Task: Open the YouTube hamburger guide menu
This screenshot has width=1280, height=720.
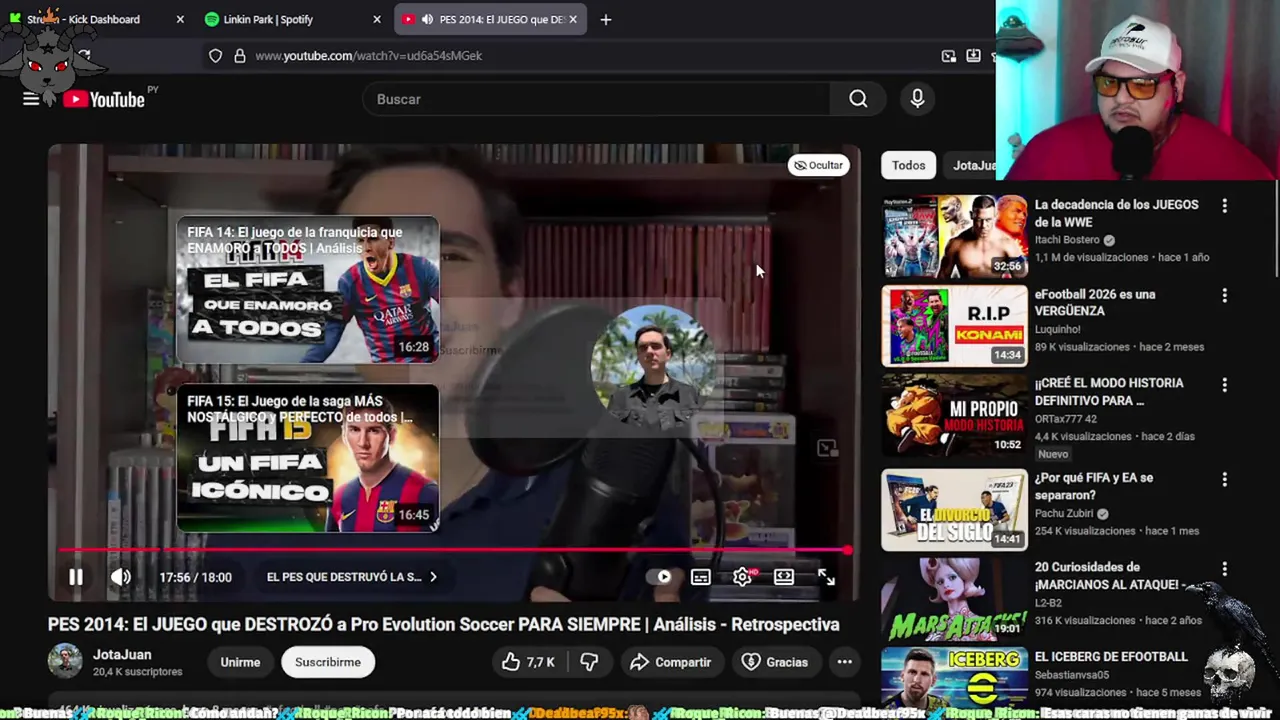Action: click(31, 98)
